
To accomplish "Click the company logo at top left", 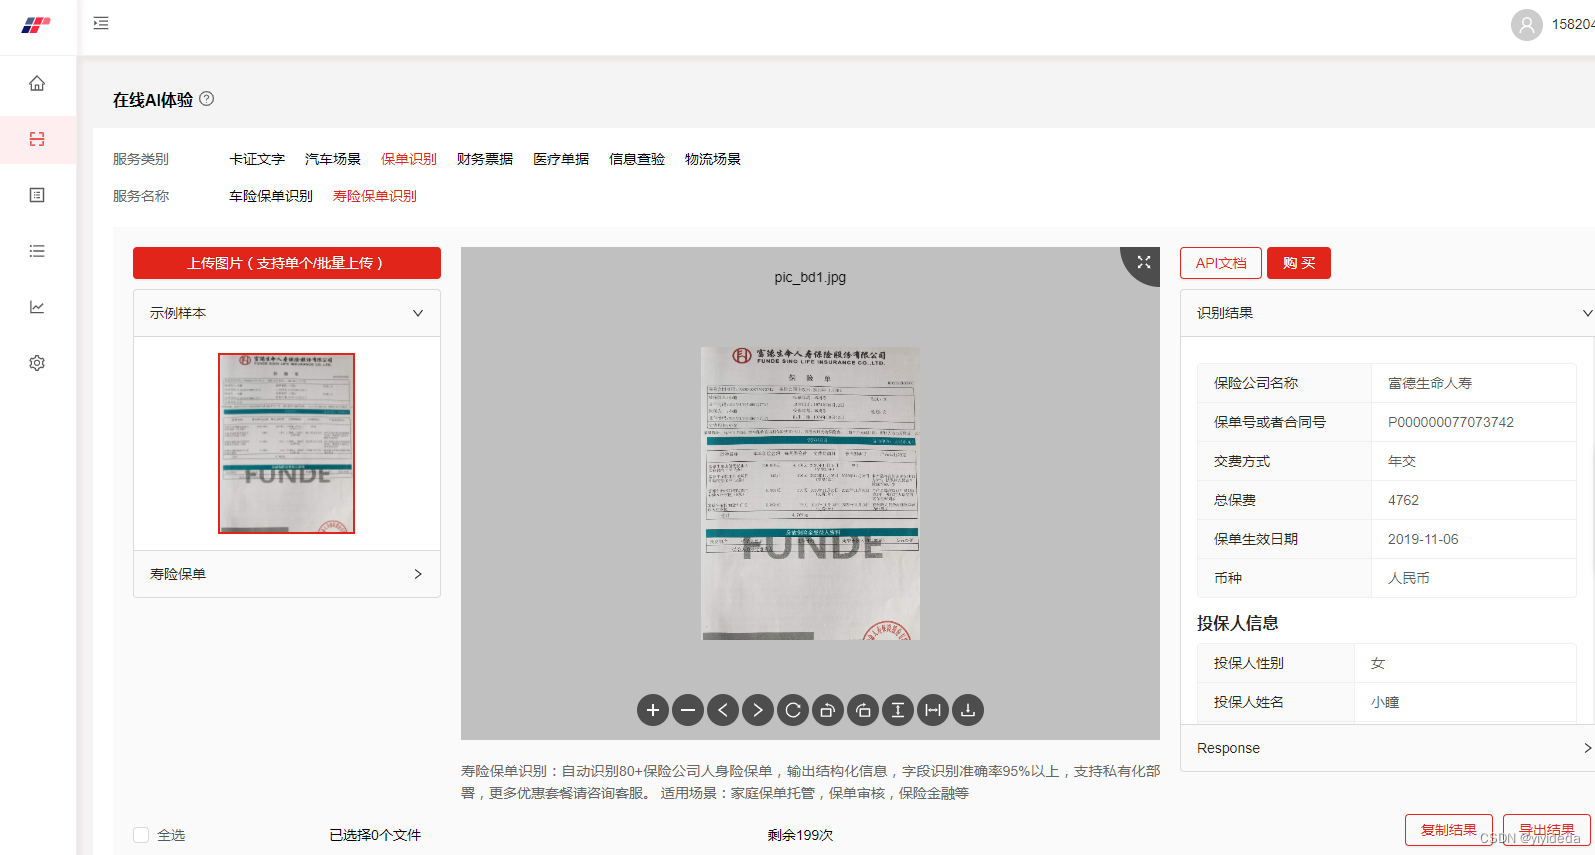I will click(36, 25).
